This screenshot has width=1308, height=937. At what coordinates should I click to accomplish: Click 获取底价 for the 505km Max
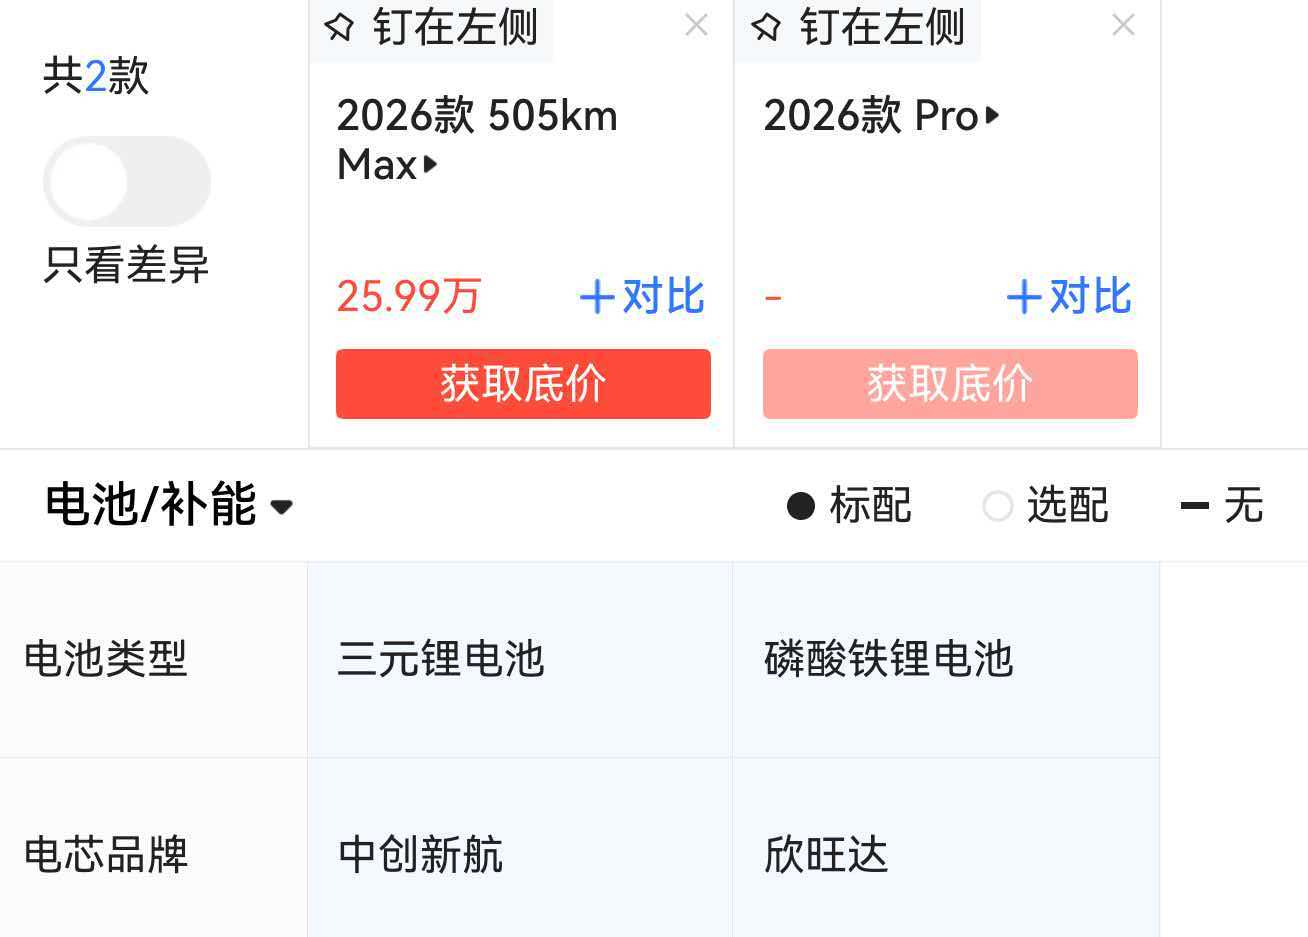click(x=523, y=384)
